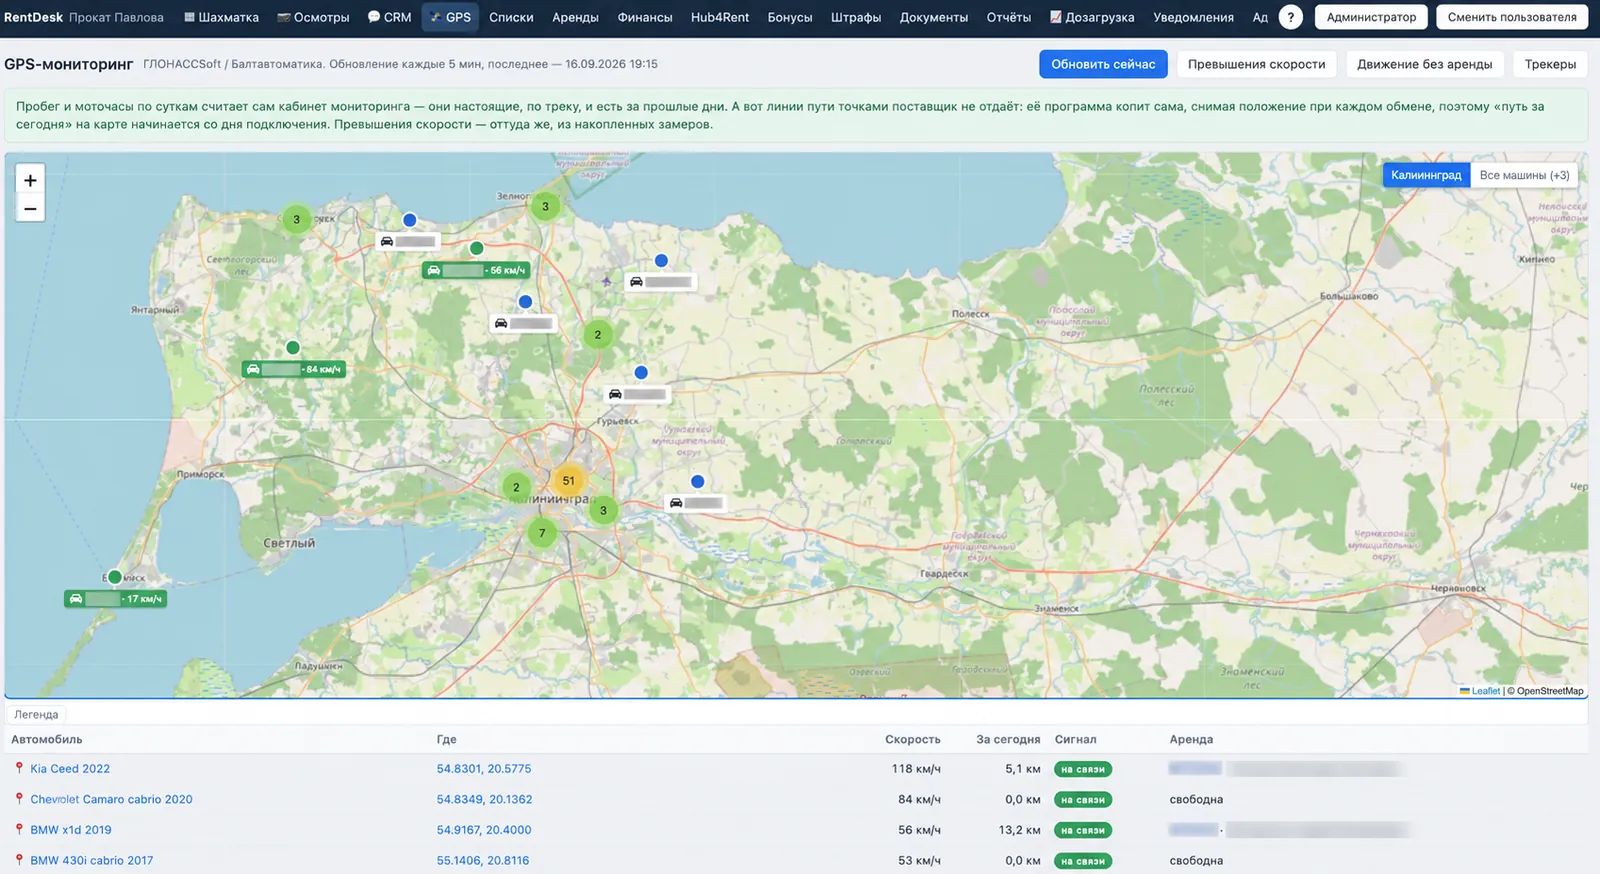Viewport: 1600px width, 874px height.
Task: Open Движение без аренды
Action: click(x=1424, y=64)
